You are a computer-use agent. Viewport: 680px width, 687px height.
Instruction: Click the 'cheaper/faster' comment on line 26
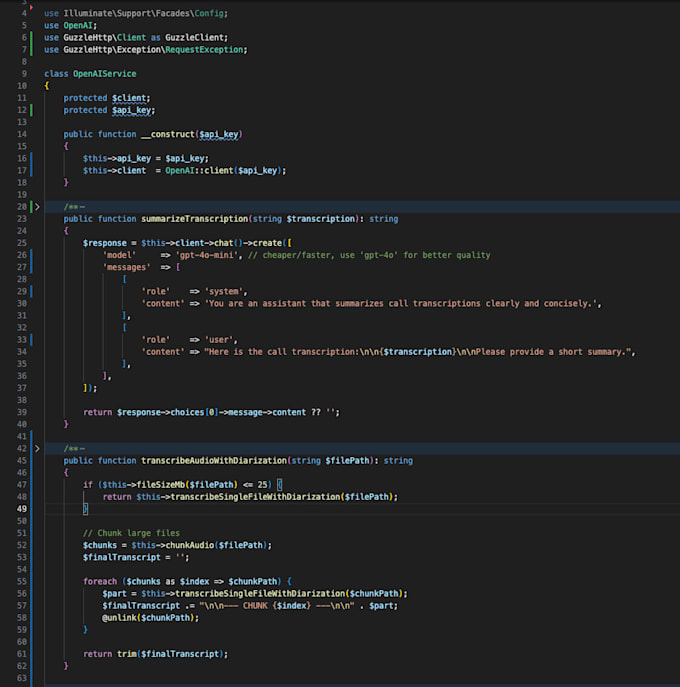pyautogui.click(x=369, y=255)
